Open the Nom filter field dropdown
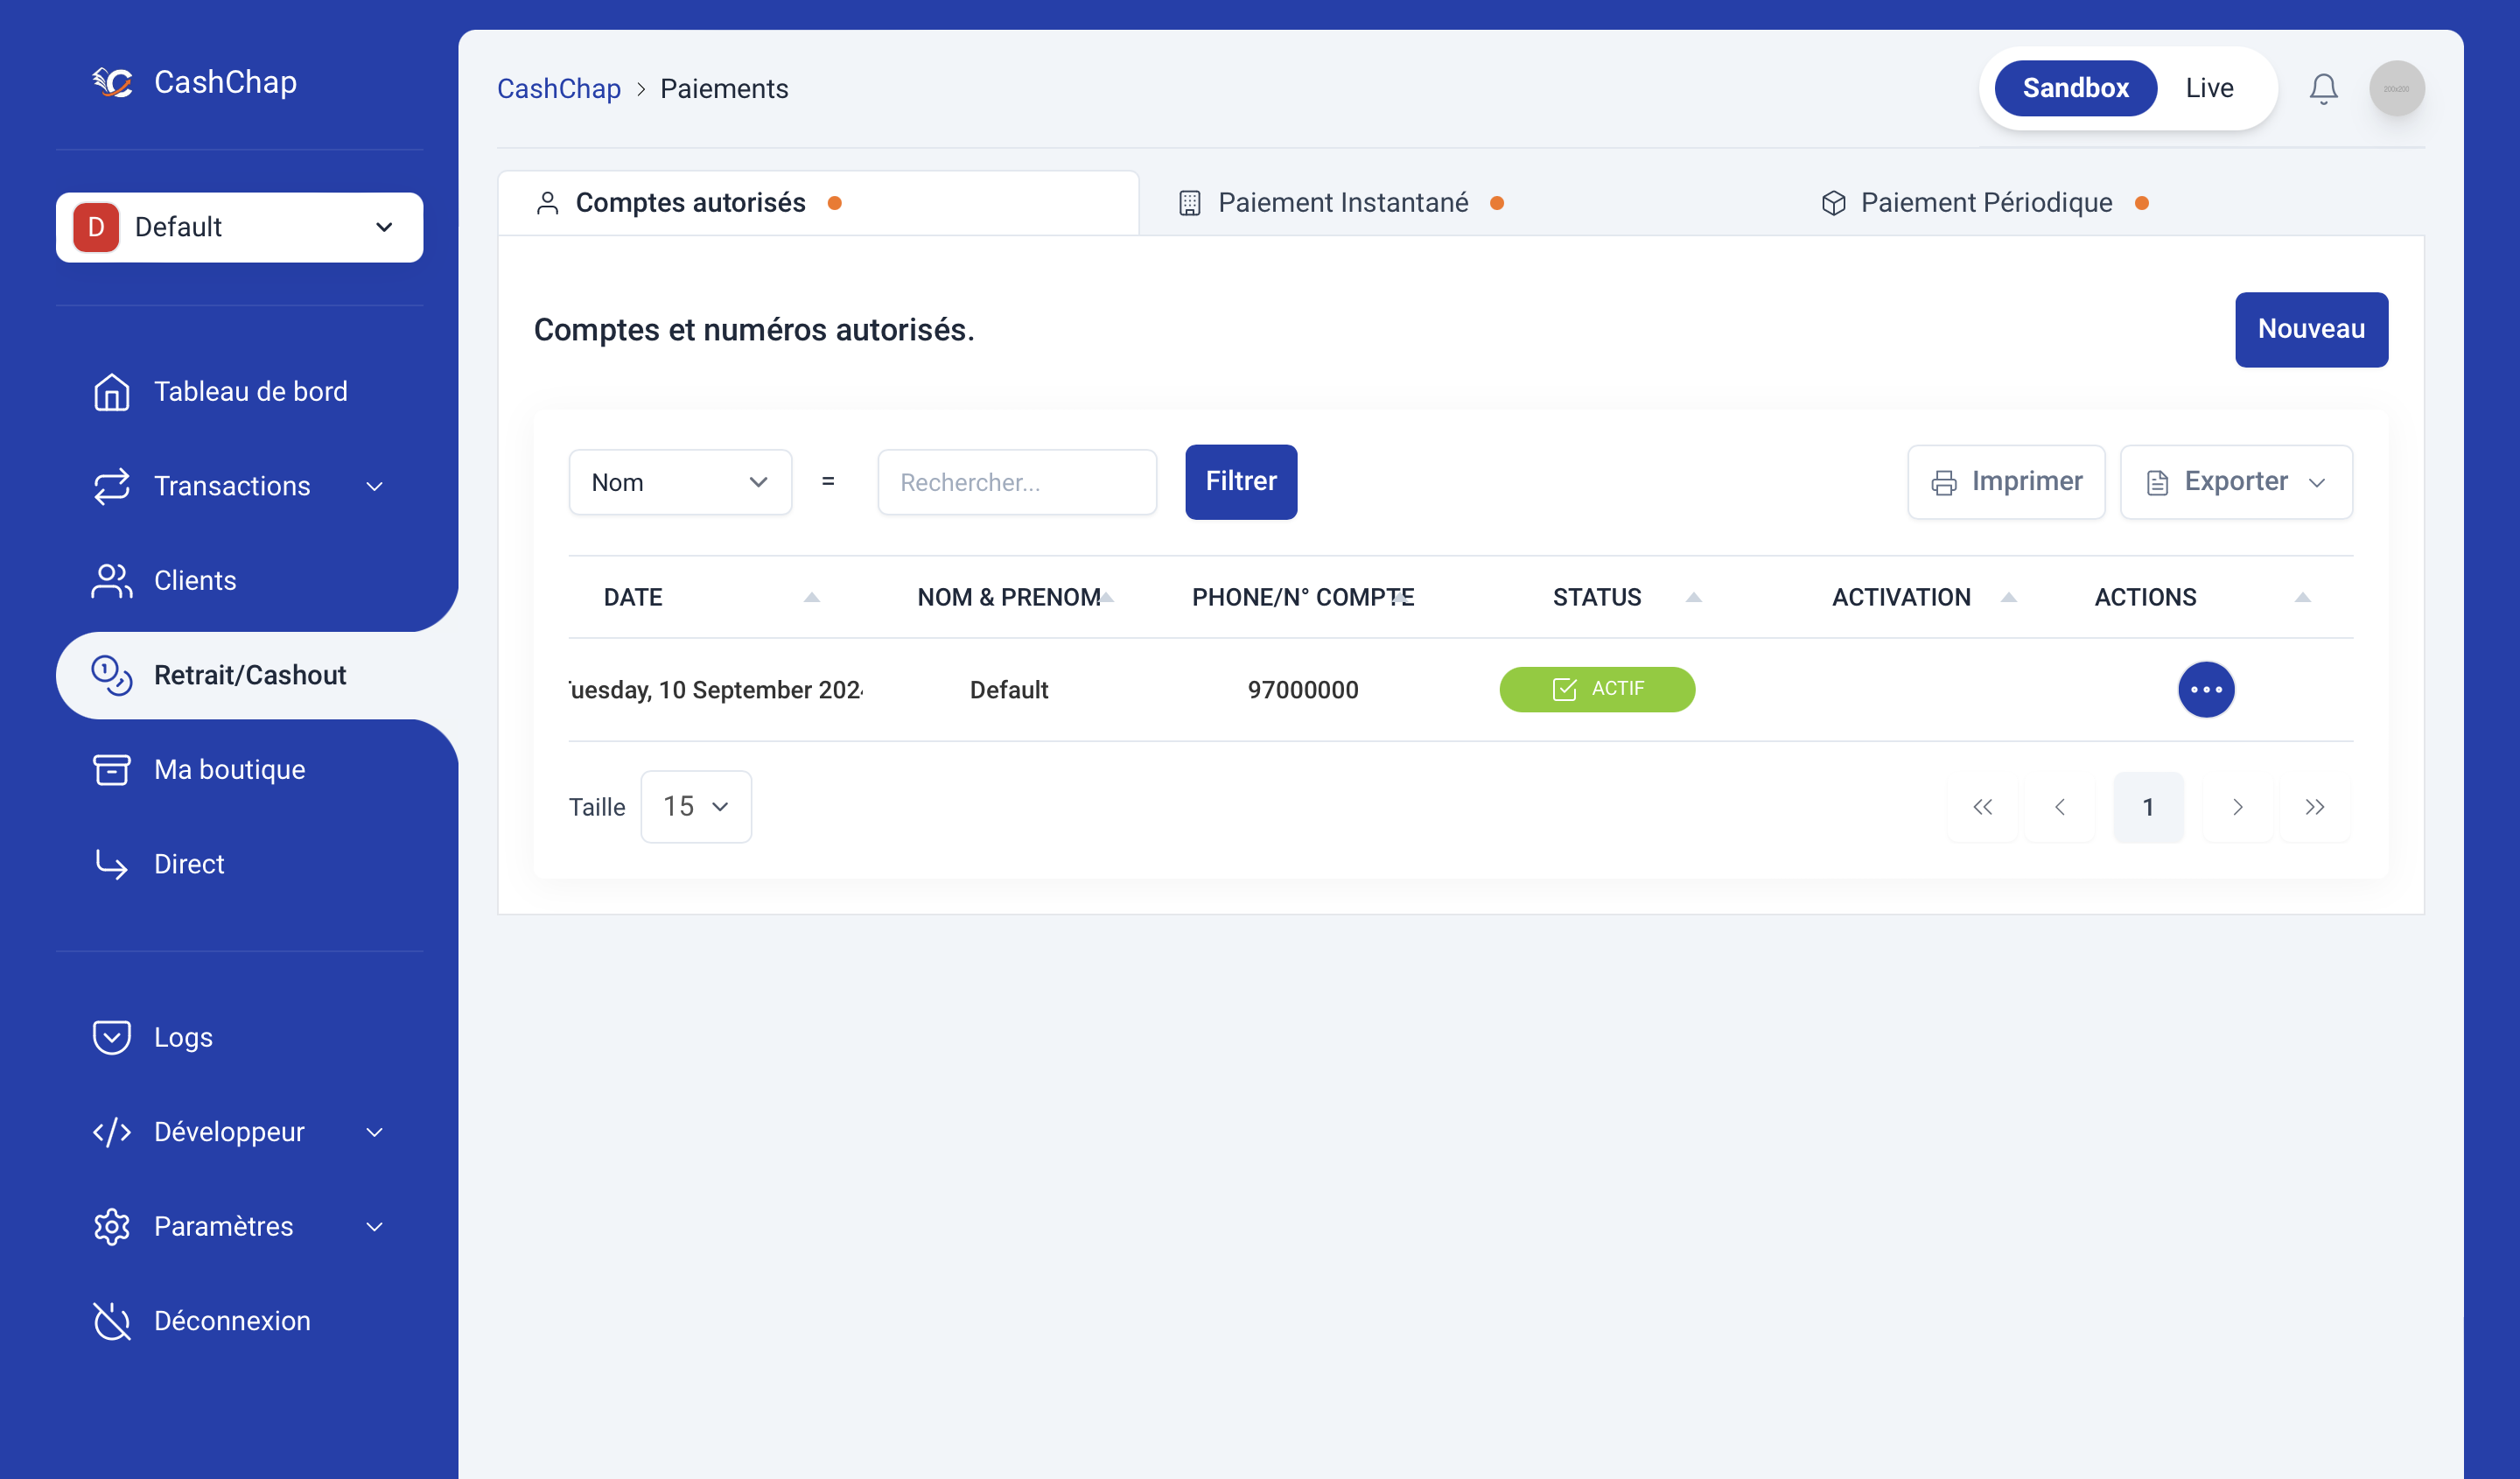This screenshot has width=2520, height=1479. [x=679, y=482]
